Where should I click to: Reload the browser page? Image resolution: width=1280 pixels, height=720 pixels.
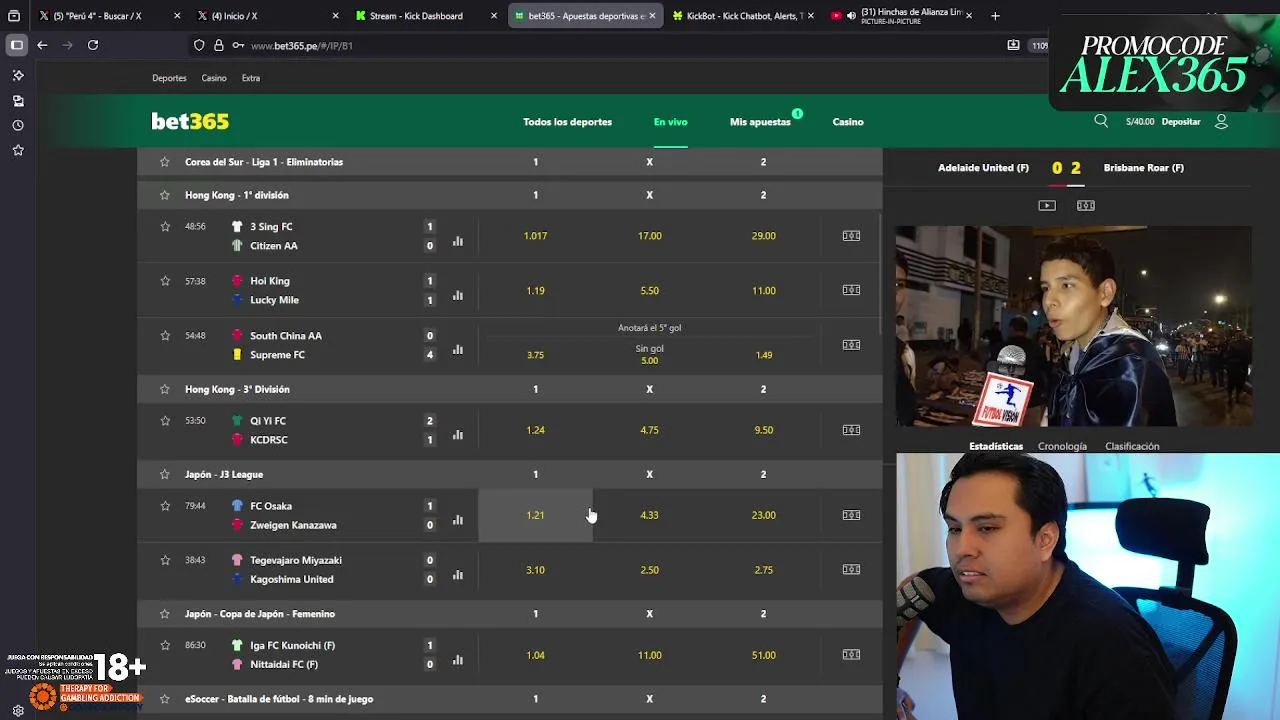93,45
